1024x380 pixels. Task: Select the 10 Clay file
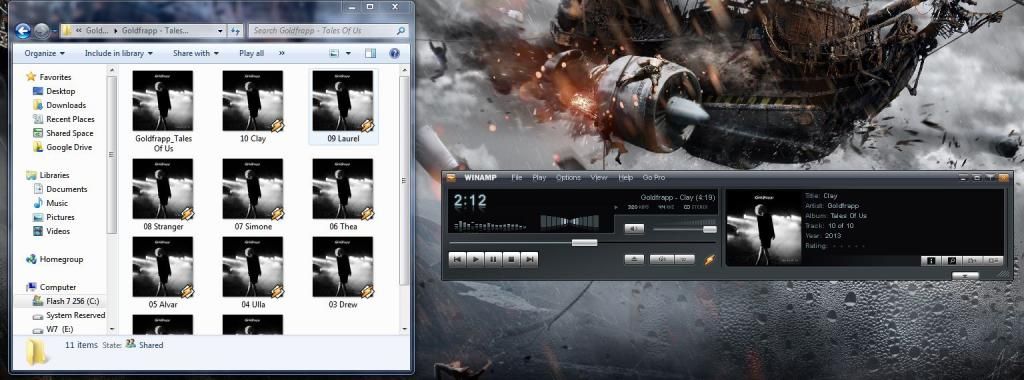click(x=253, y=106)
